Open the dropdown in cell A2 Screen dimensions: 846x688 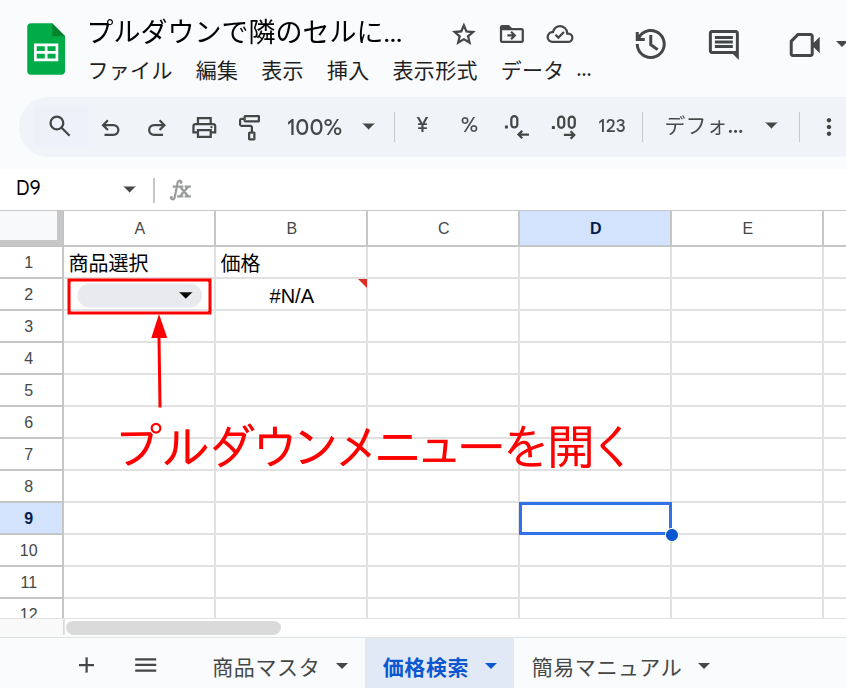click(x=184, y=295)
